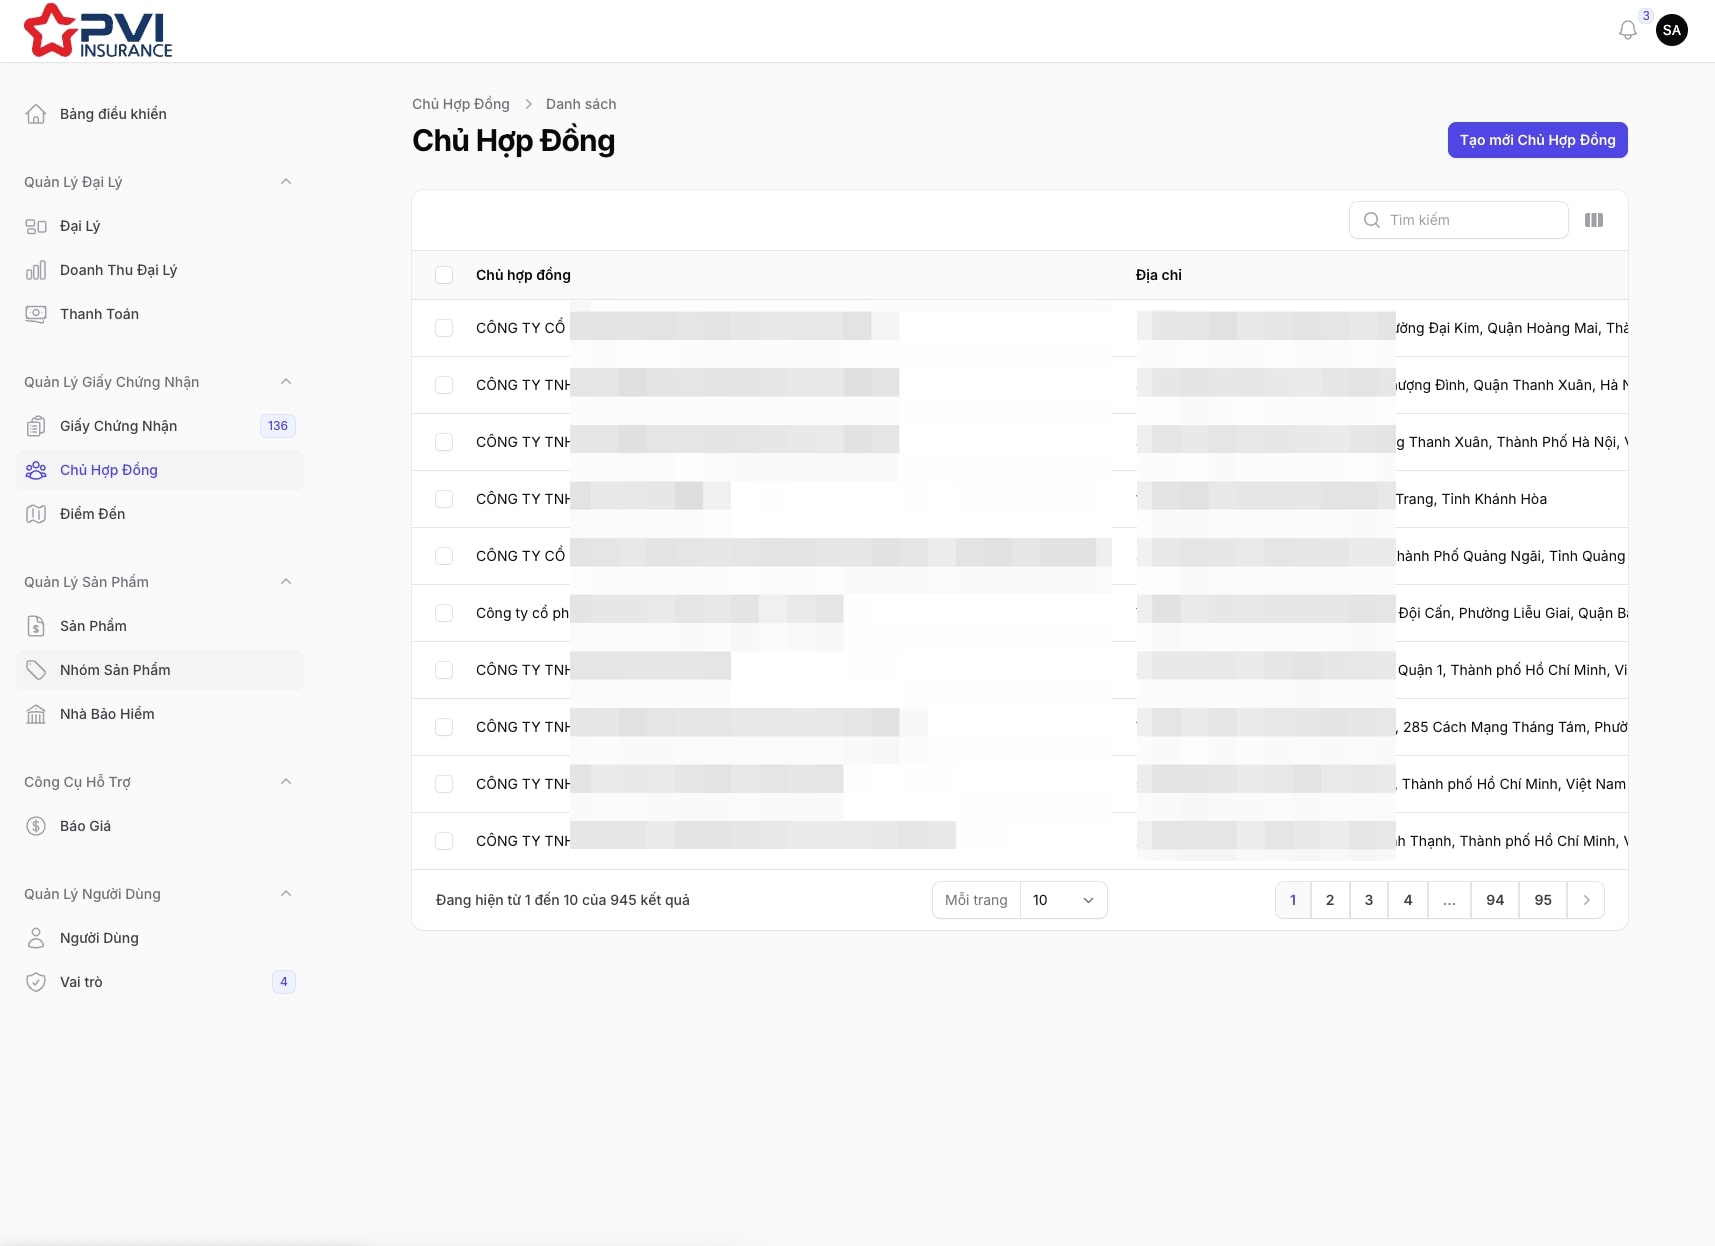Open Bảng điều khiển home icon

[36, 114]
